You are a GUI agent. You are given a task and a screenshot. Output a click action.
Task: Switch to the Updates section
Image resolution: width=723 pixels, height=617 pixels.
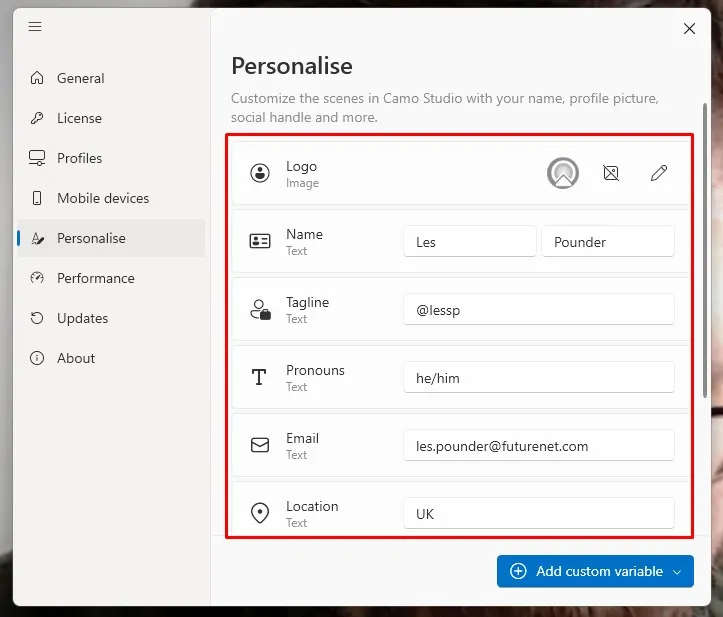tap(82, 318)
